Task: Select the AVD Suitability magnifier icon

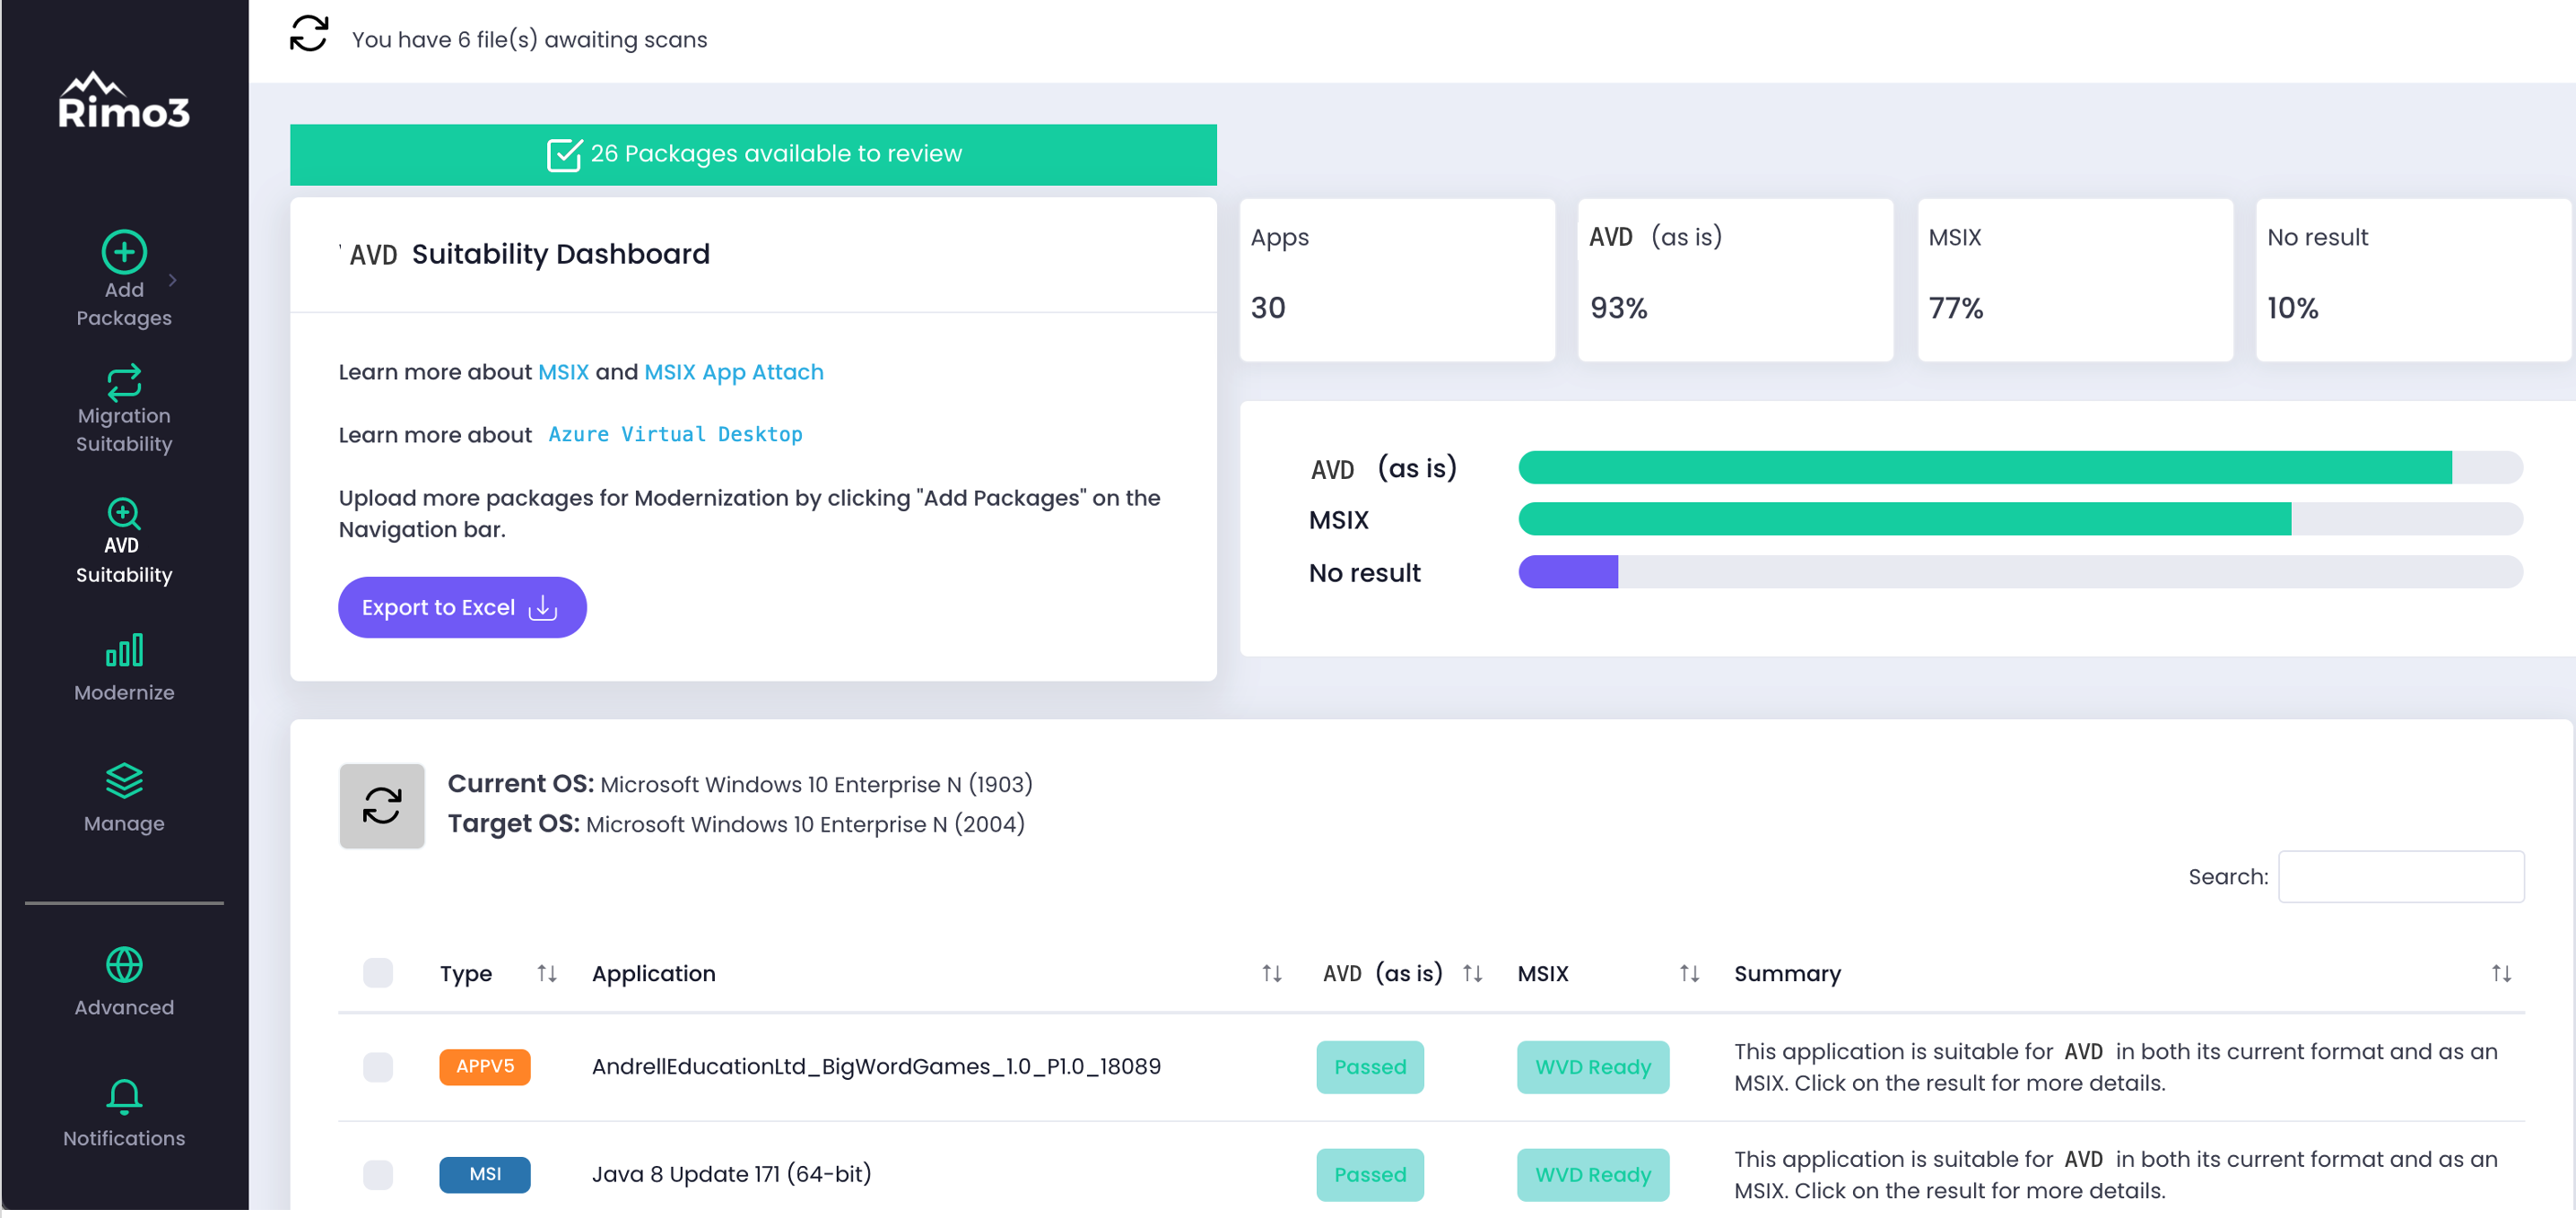Action: [x=124, y=514]
